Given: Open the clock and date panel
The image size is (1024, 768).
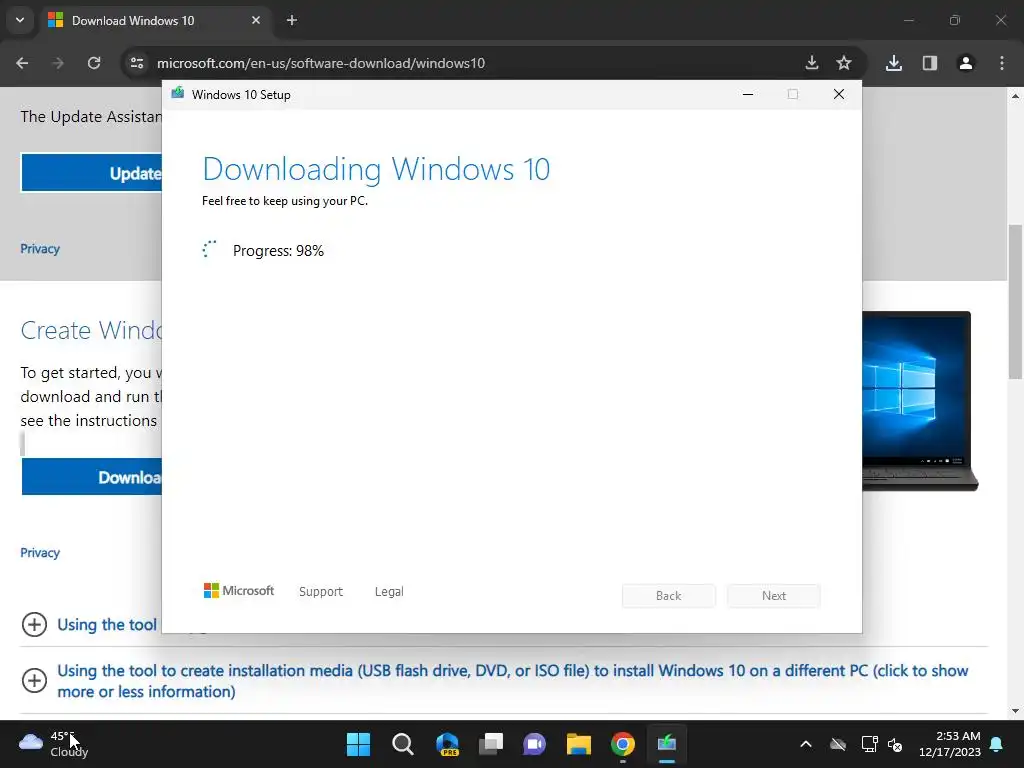Looking at the screenshot, I should 950,744.
